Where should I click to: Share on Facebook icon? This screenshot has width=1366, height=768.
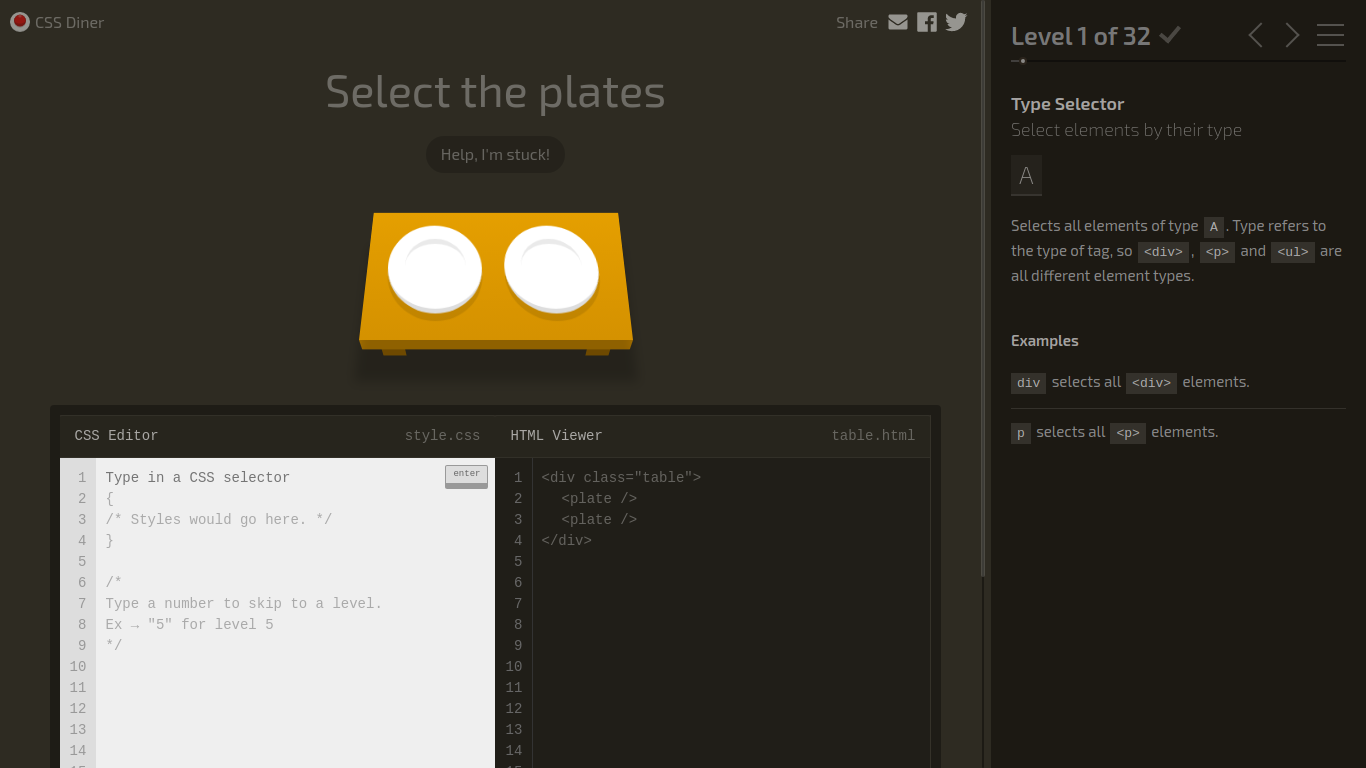point(927,22)
